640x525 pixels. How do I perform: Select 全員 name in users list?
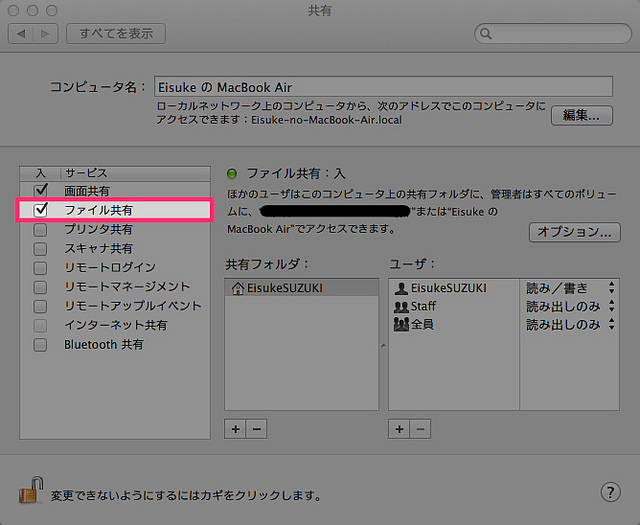click(x=422, y=324)
